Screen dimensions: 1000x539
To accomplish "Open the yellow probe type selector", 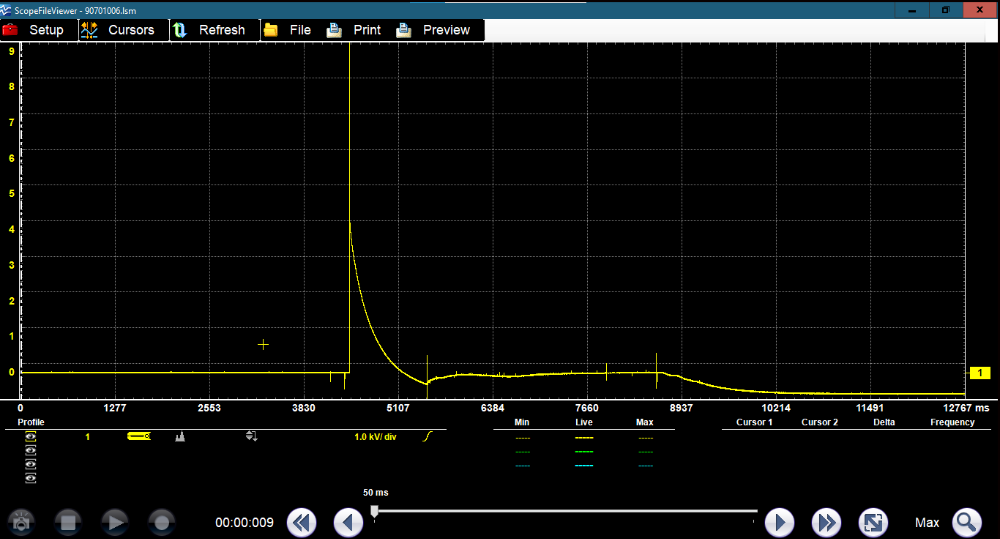I will click(138, 437).
